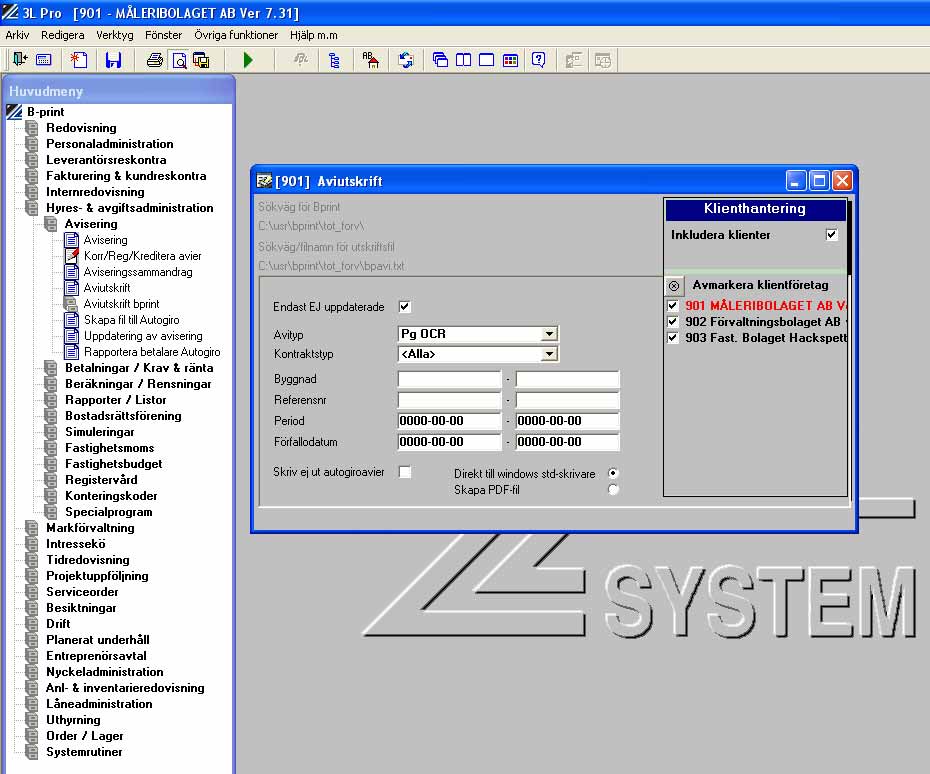
Task: Click the blue save diskette icon
Action: [x=113, y=60]
